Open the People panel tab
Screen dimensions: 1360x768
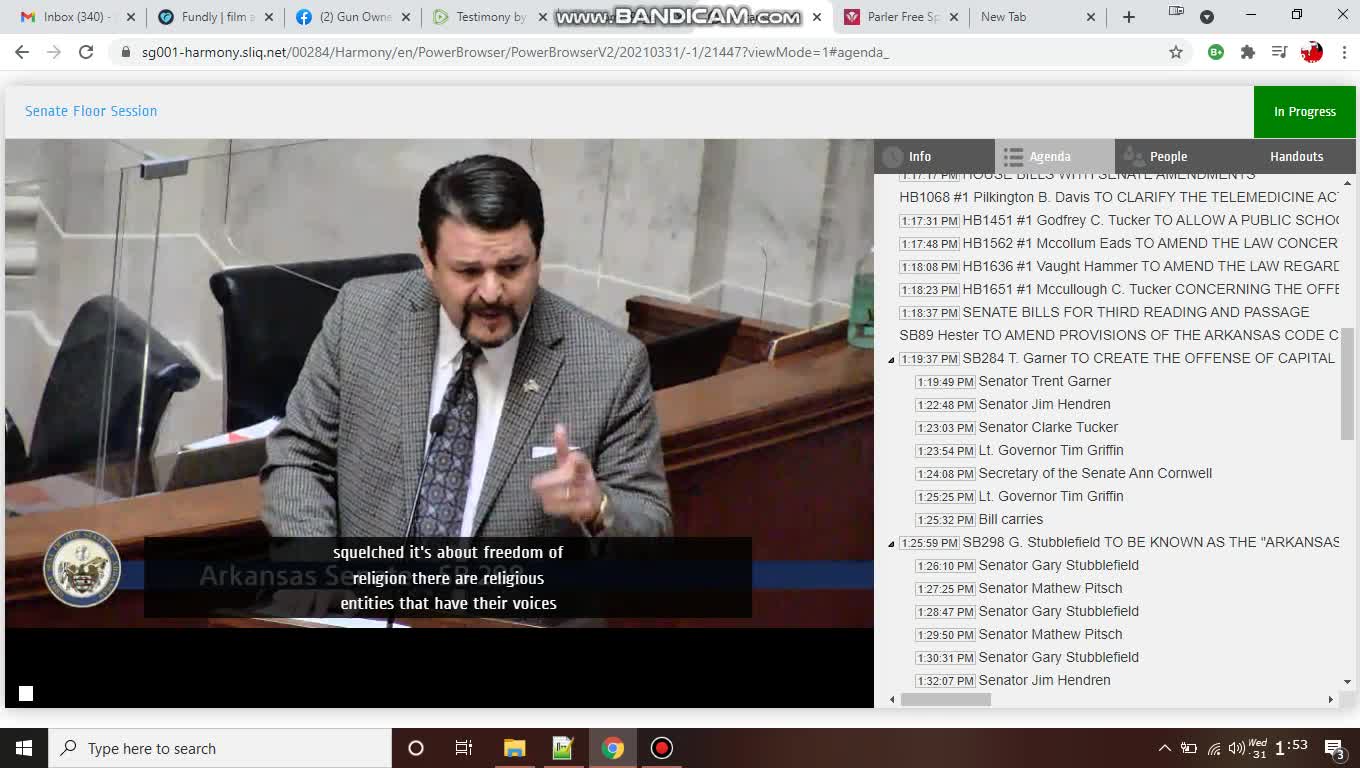tap(1174, 156)
